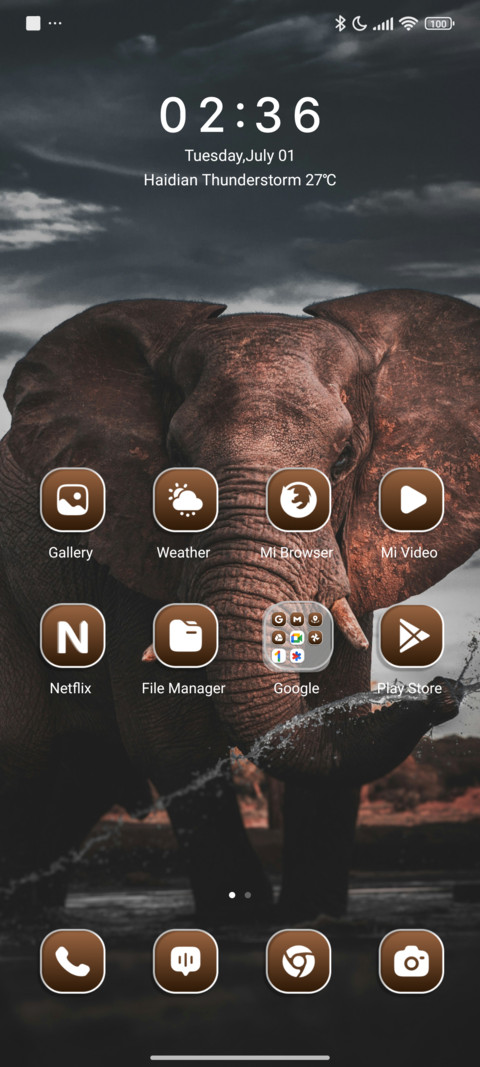Tap the Mi Video label text

[409, 553]
